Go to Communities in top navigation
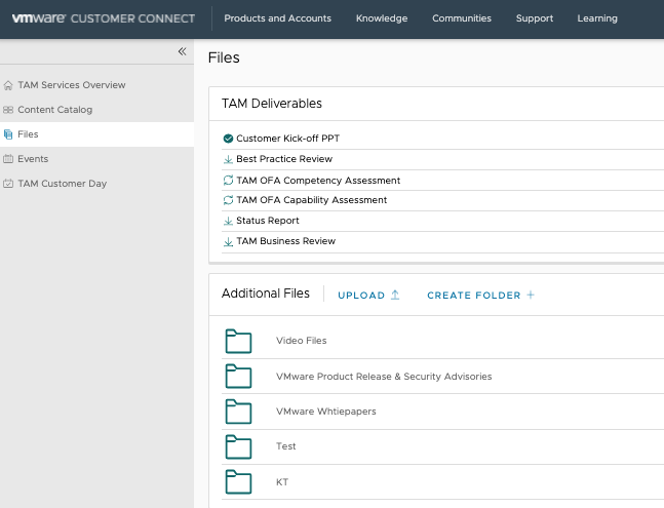The image size is (664, 508). click(x=461, y=18)
